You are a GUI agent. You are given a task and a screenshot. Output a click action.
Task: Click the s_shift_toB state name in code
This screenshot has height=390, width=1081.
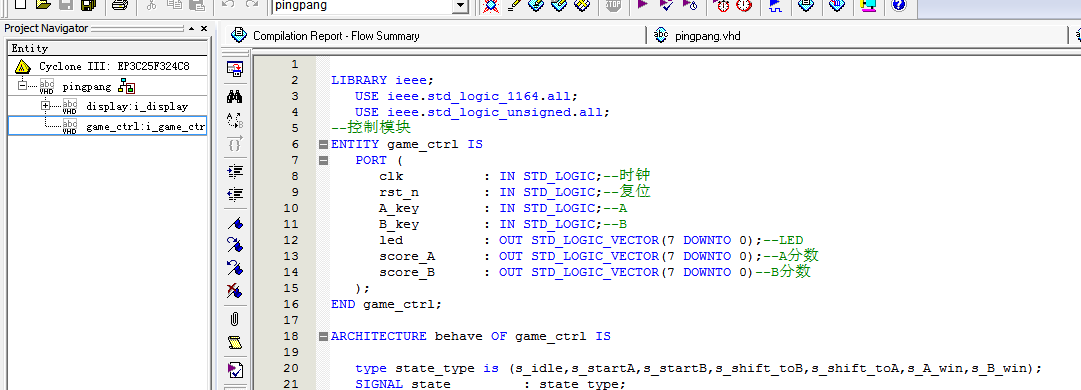click(760, 369)
